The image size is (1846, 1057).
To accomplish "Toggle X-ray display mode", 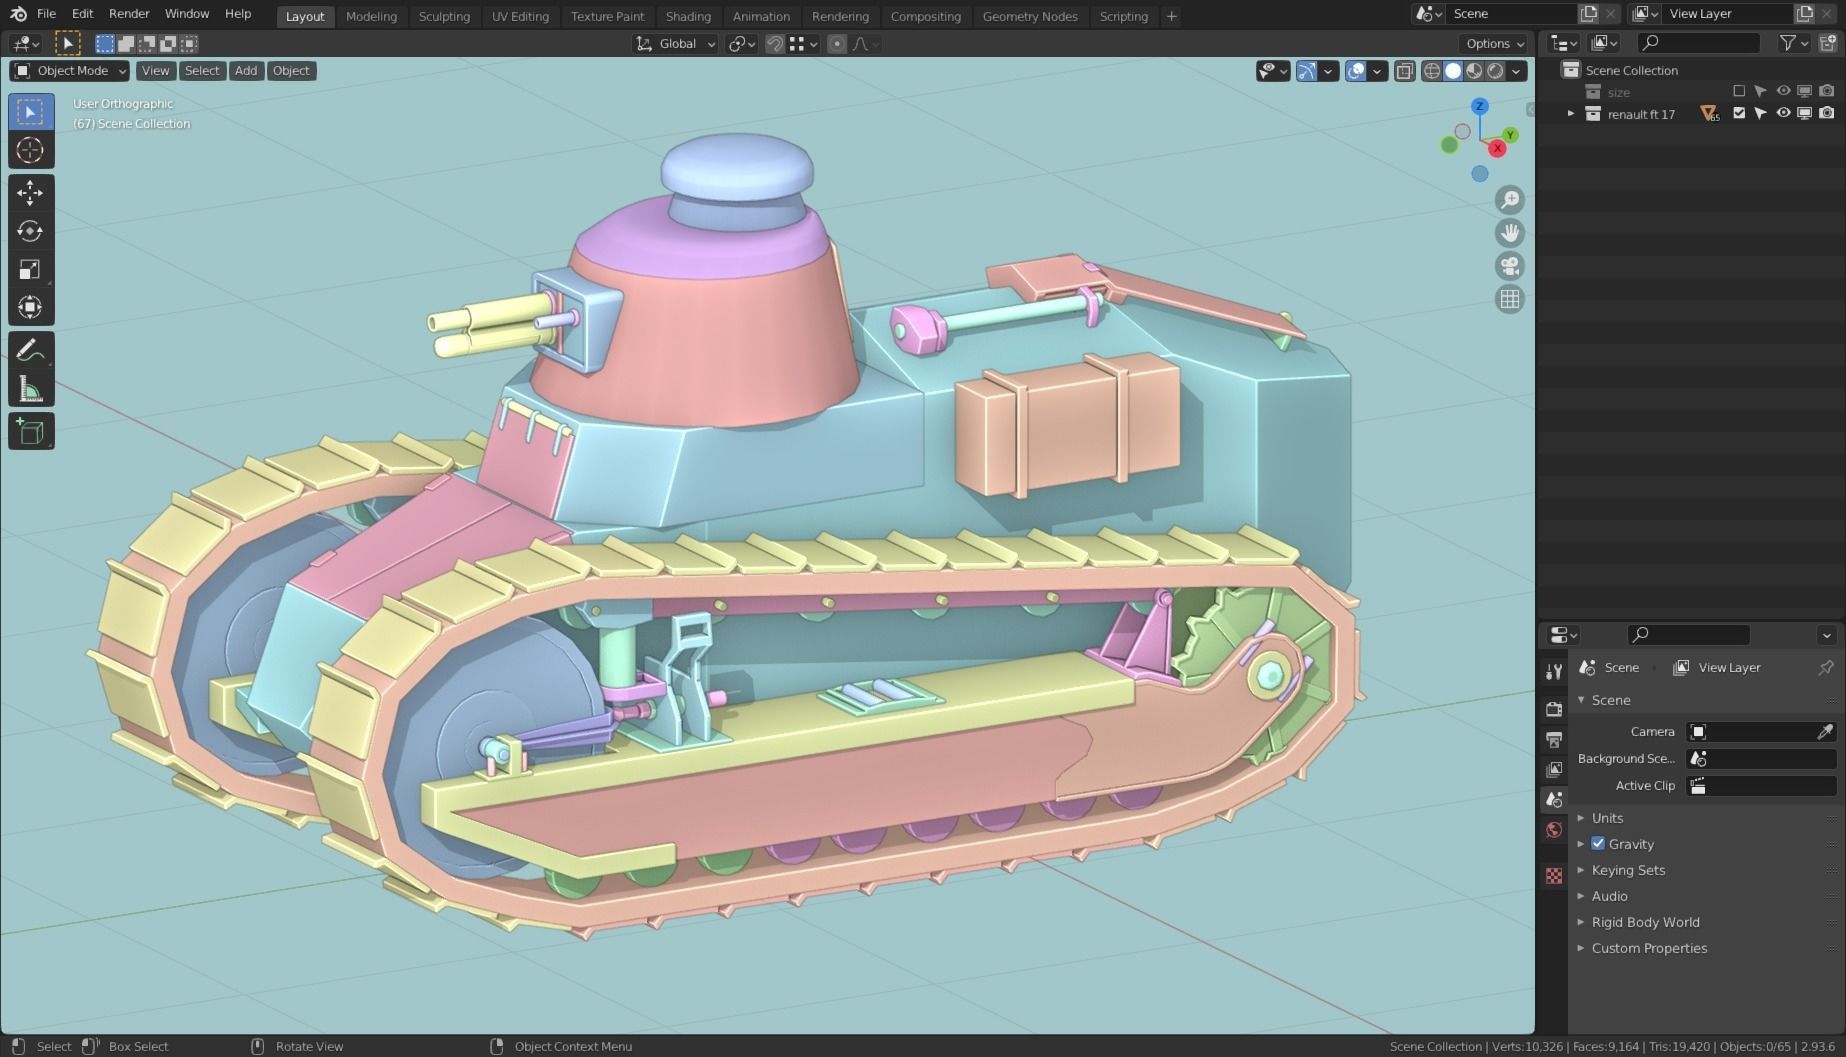I will (1405, 71).
